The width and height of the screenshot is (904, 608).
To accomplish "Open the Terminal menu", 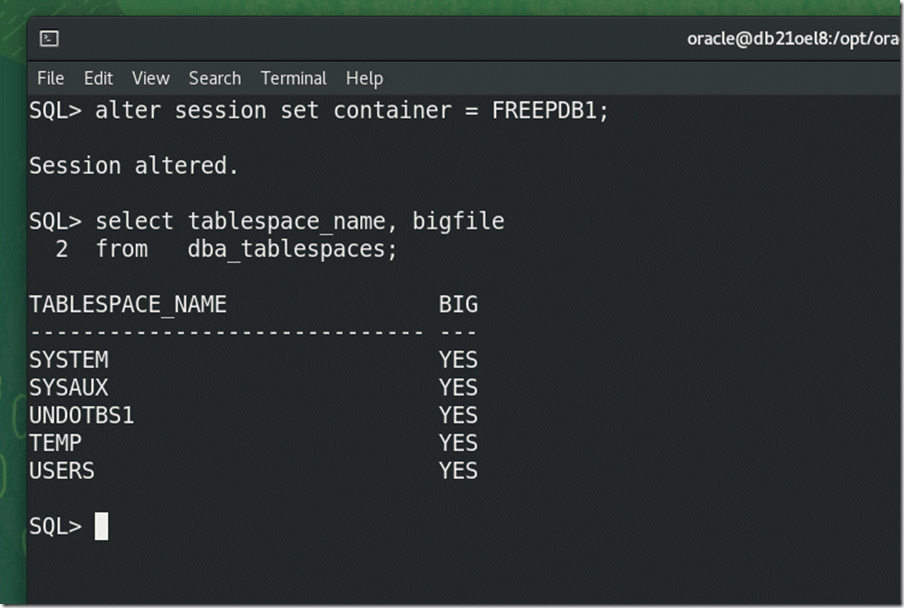I will point(294,78).
